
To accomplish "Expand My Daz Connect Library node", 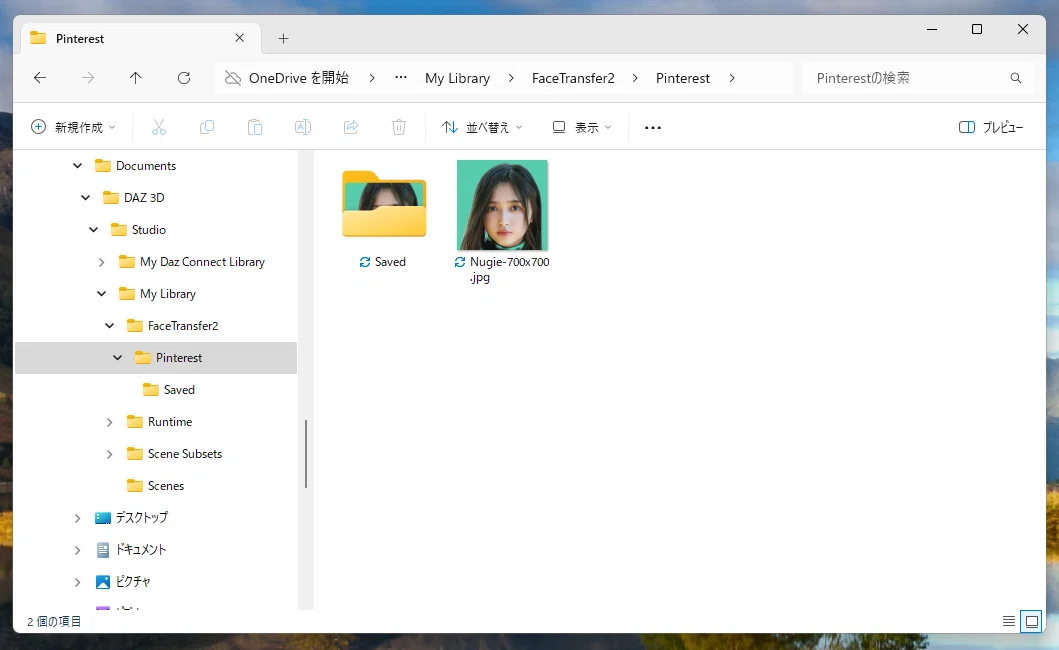I will click(101, 262).
